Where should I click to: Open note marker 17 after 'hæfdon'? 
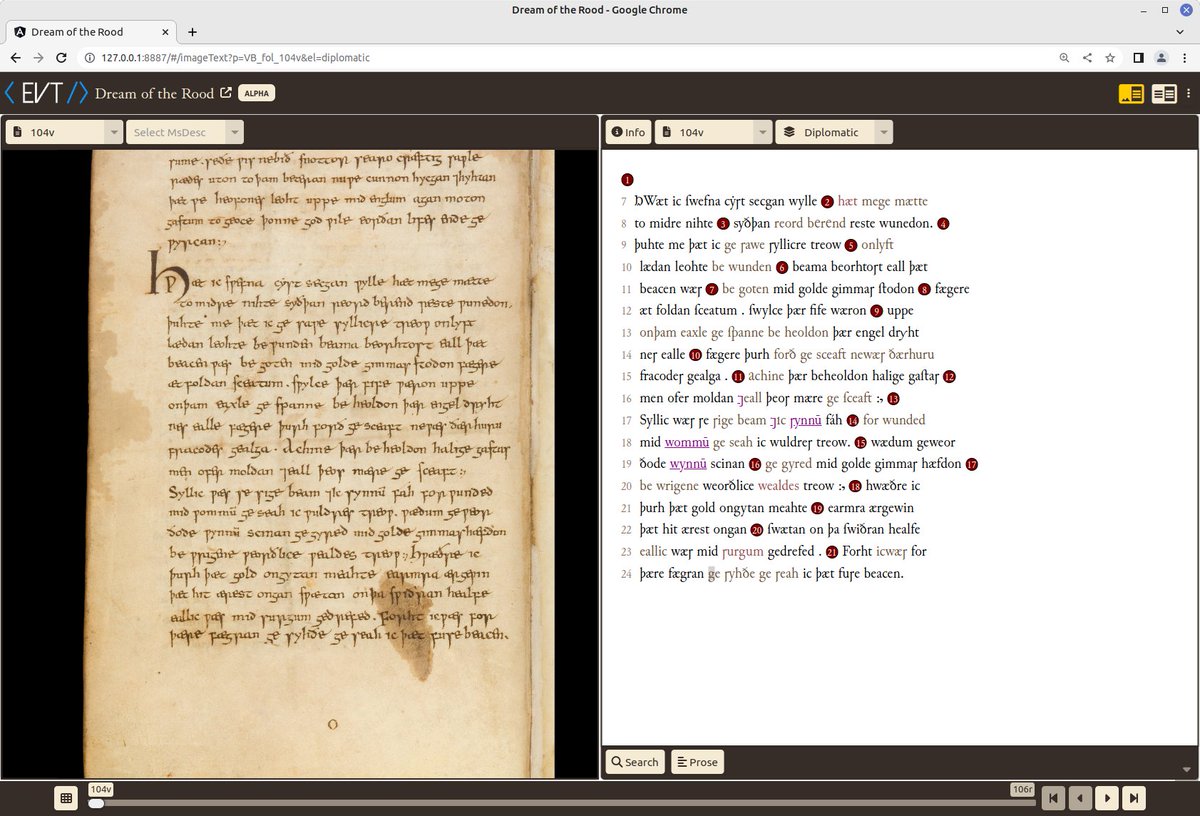coord(971,464)
